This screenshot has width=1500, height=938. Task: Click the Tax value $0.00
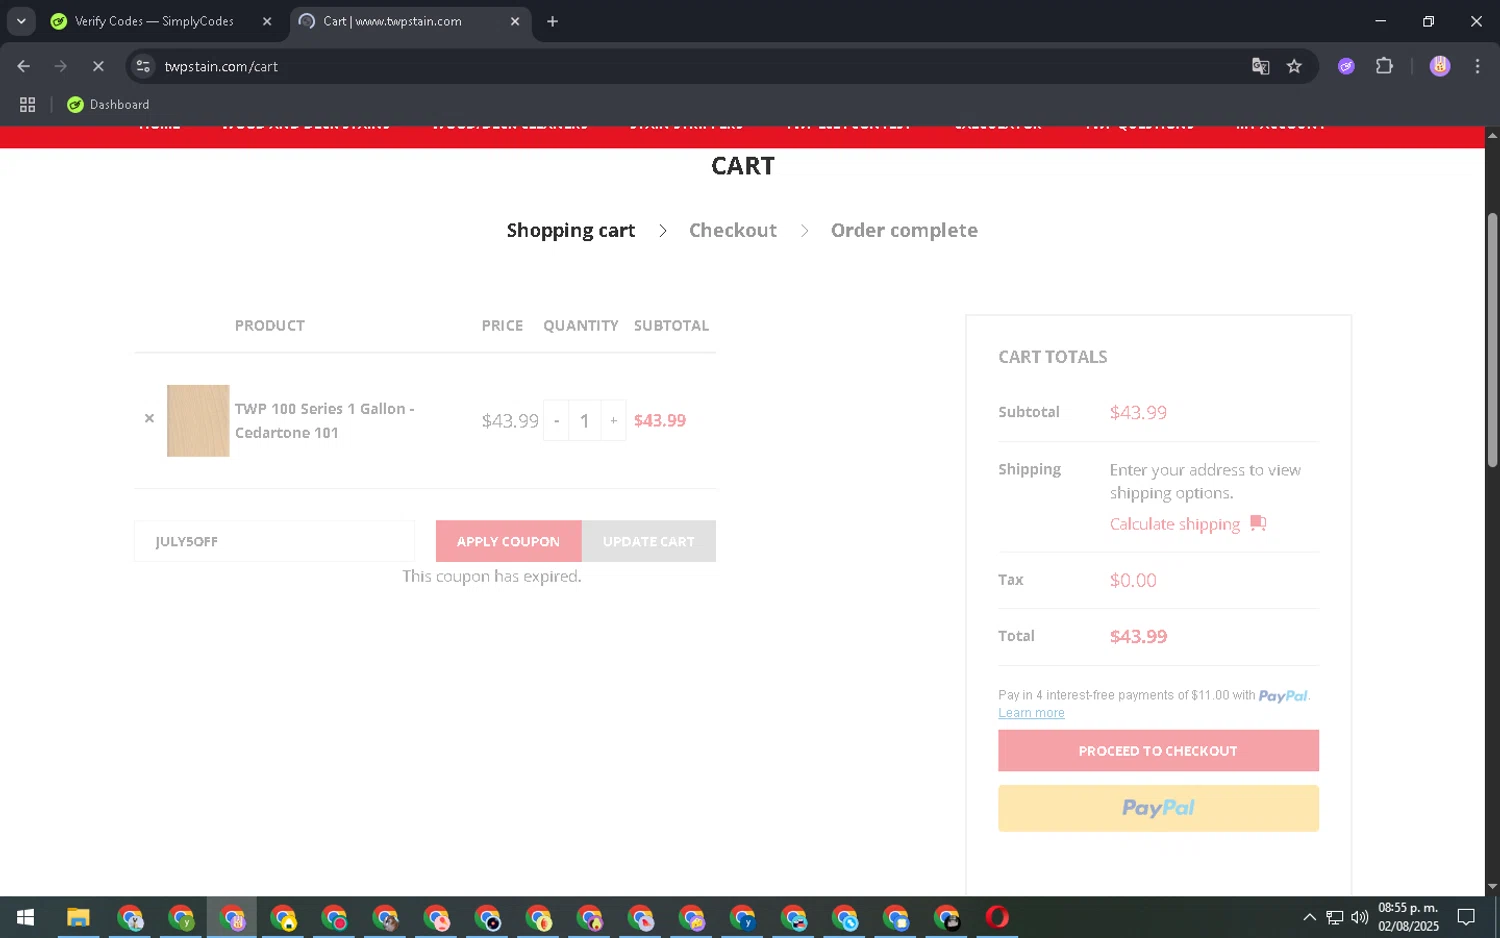tap(1133, 580)
